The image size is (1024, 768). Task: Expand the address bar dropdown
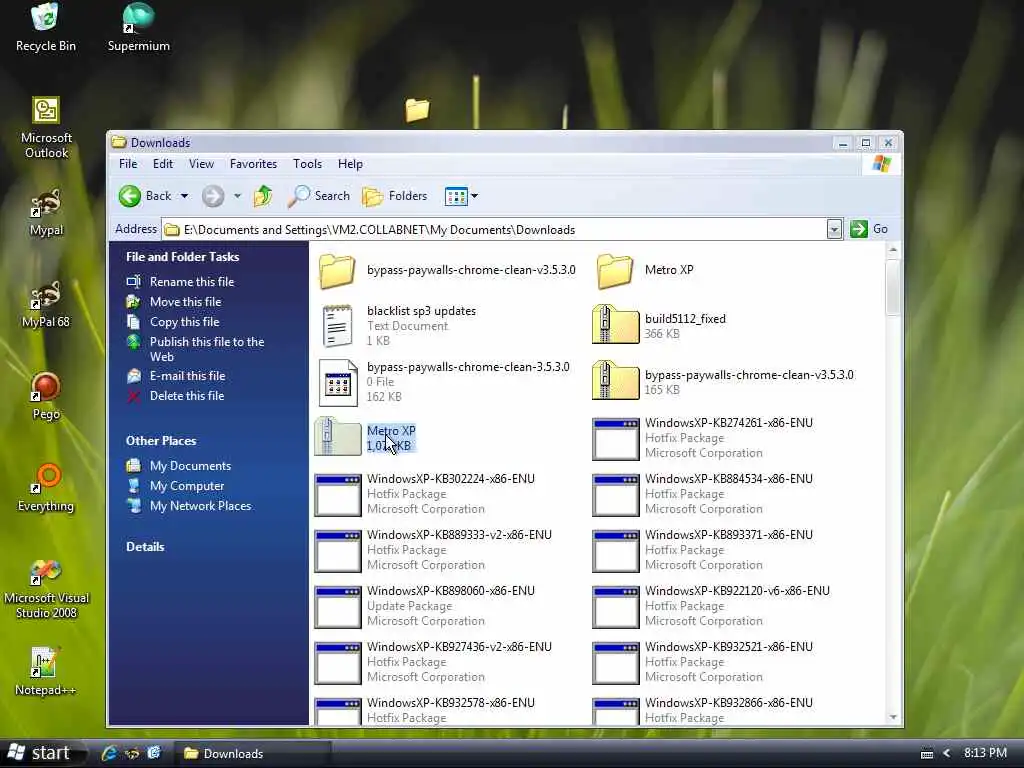[834, 229]
